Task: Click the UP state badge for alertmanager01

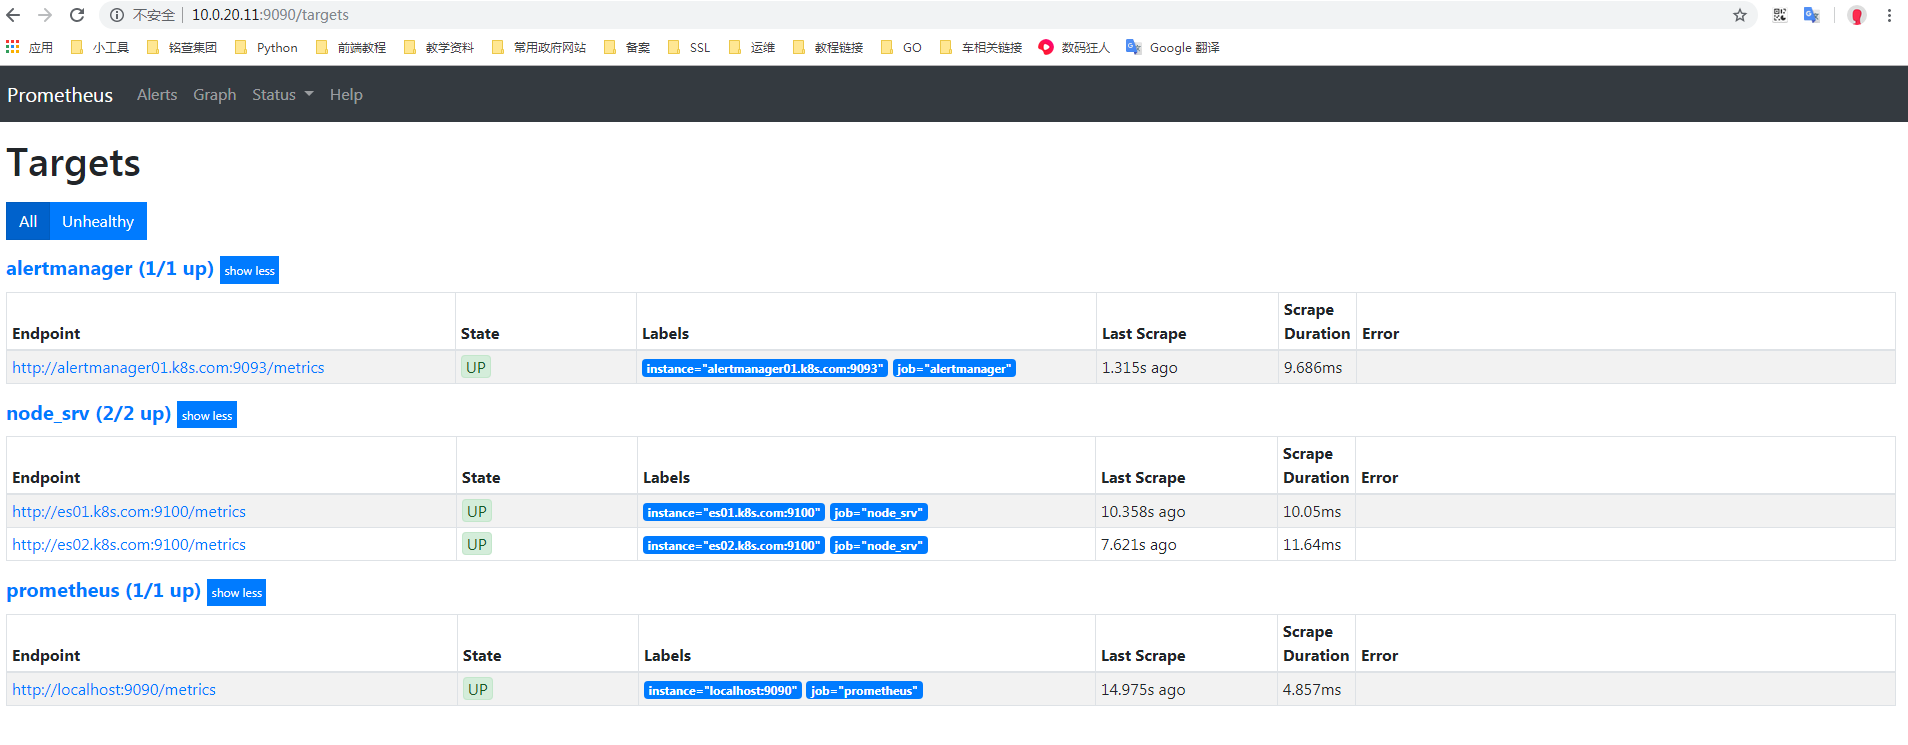Action: point(476,368)
